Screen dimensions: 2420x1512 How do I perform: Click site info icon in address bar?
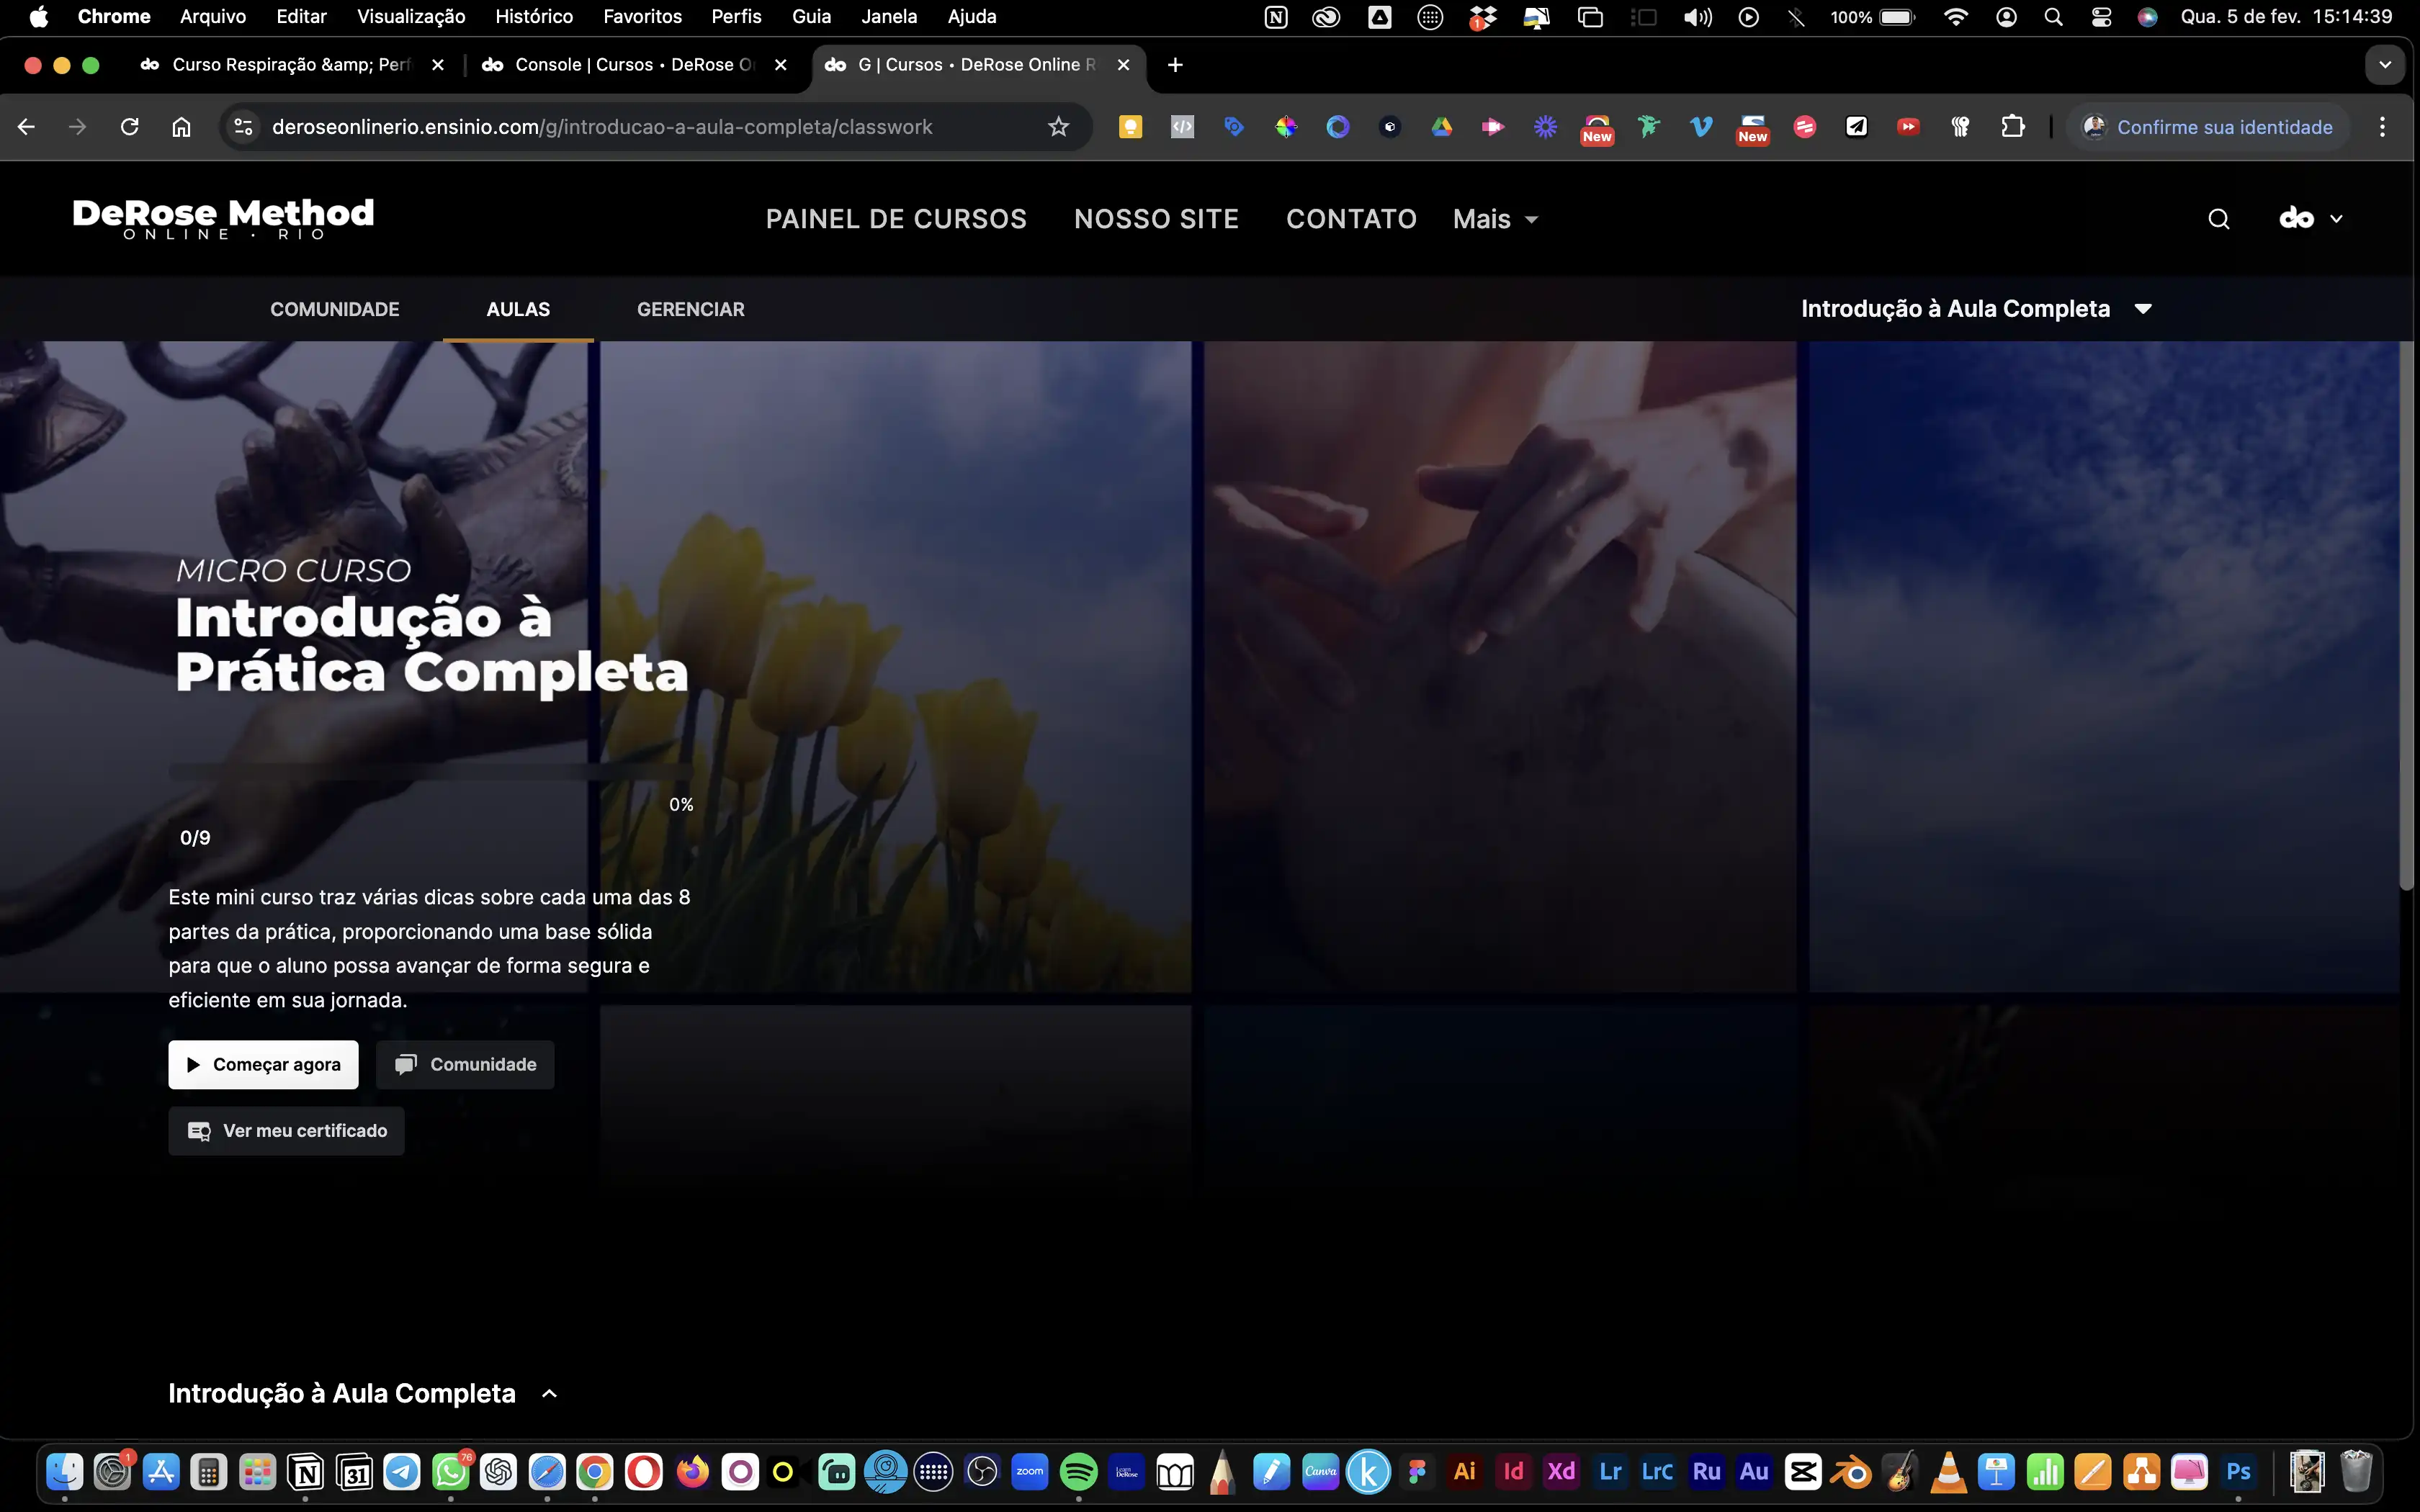point(243,127)
